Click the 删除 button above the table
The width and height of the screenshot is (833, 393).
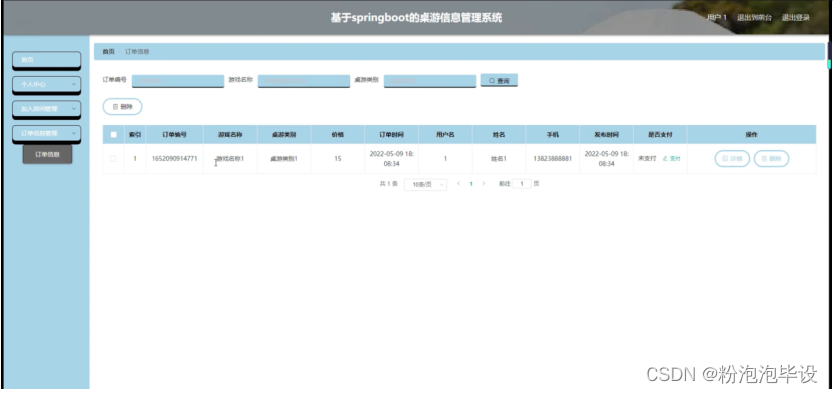122,106
